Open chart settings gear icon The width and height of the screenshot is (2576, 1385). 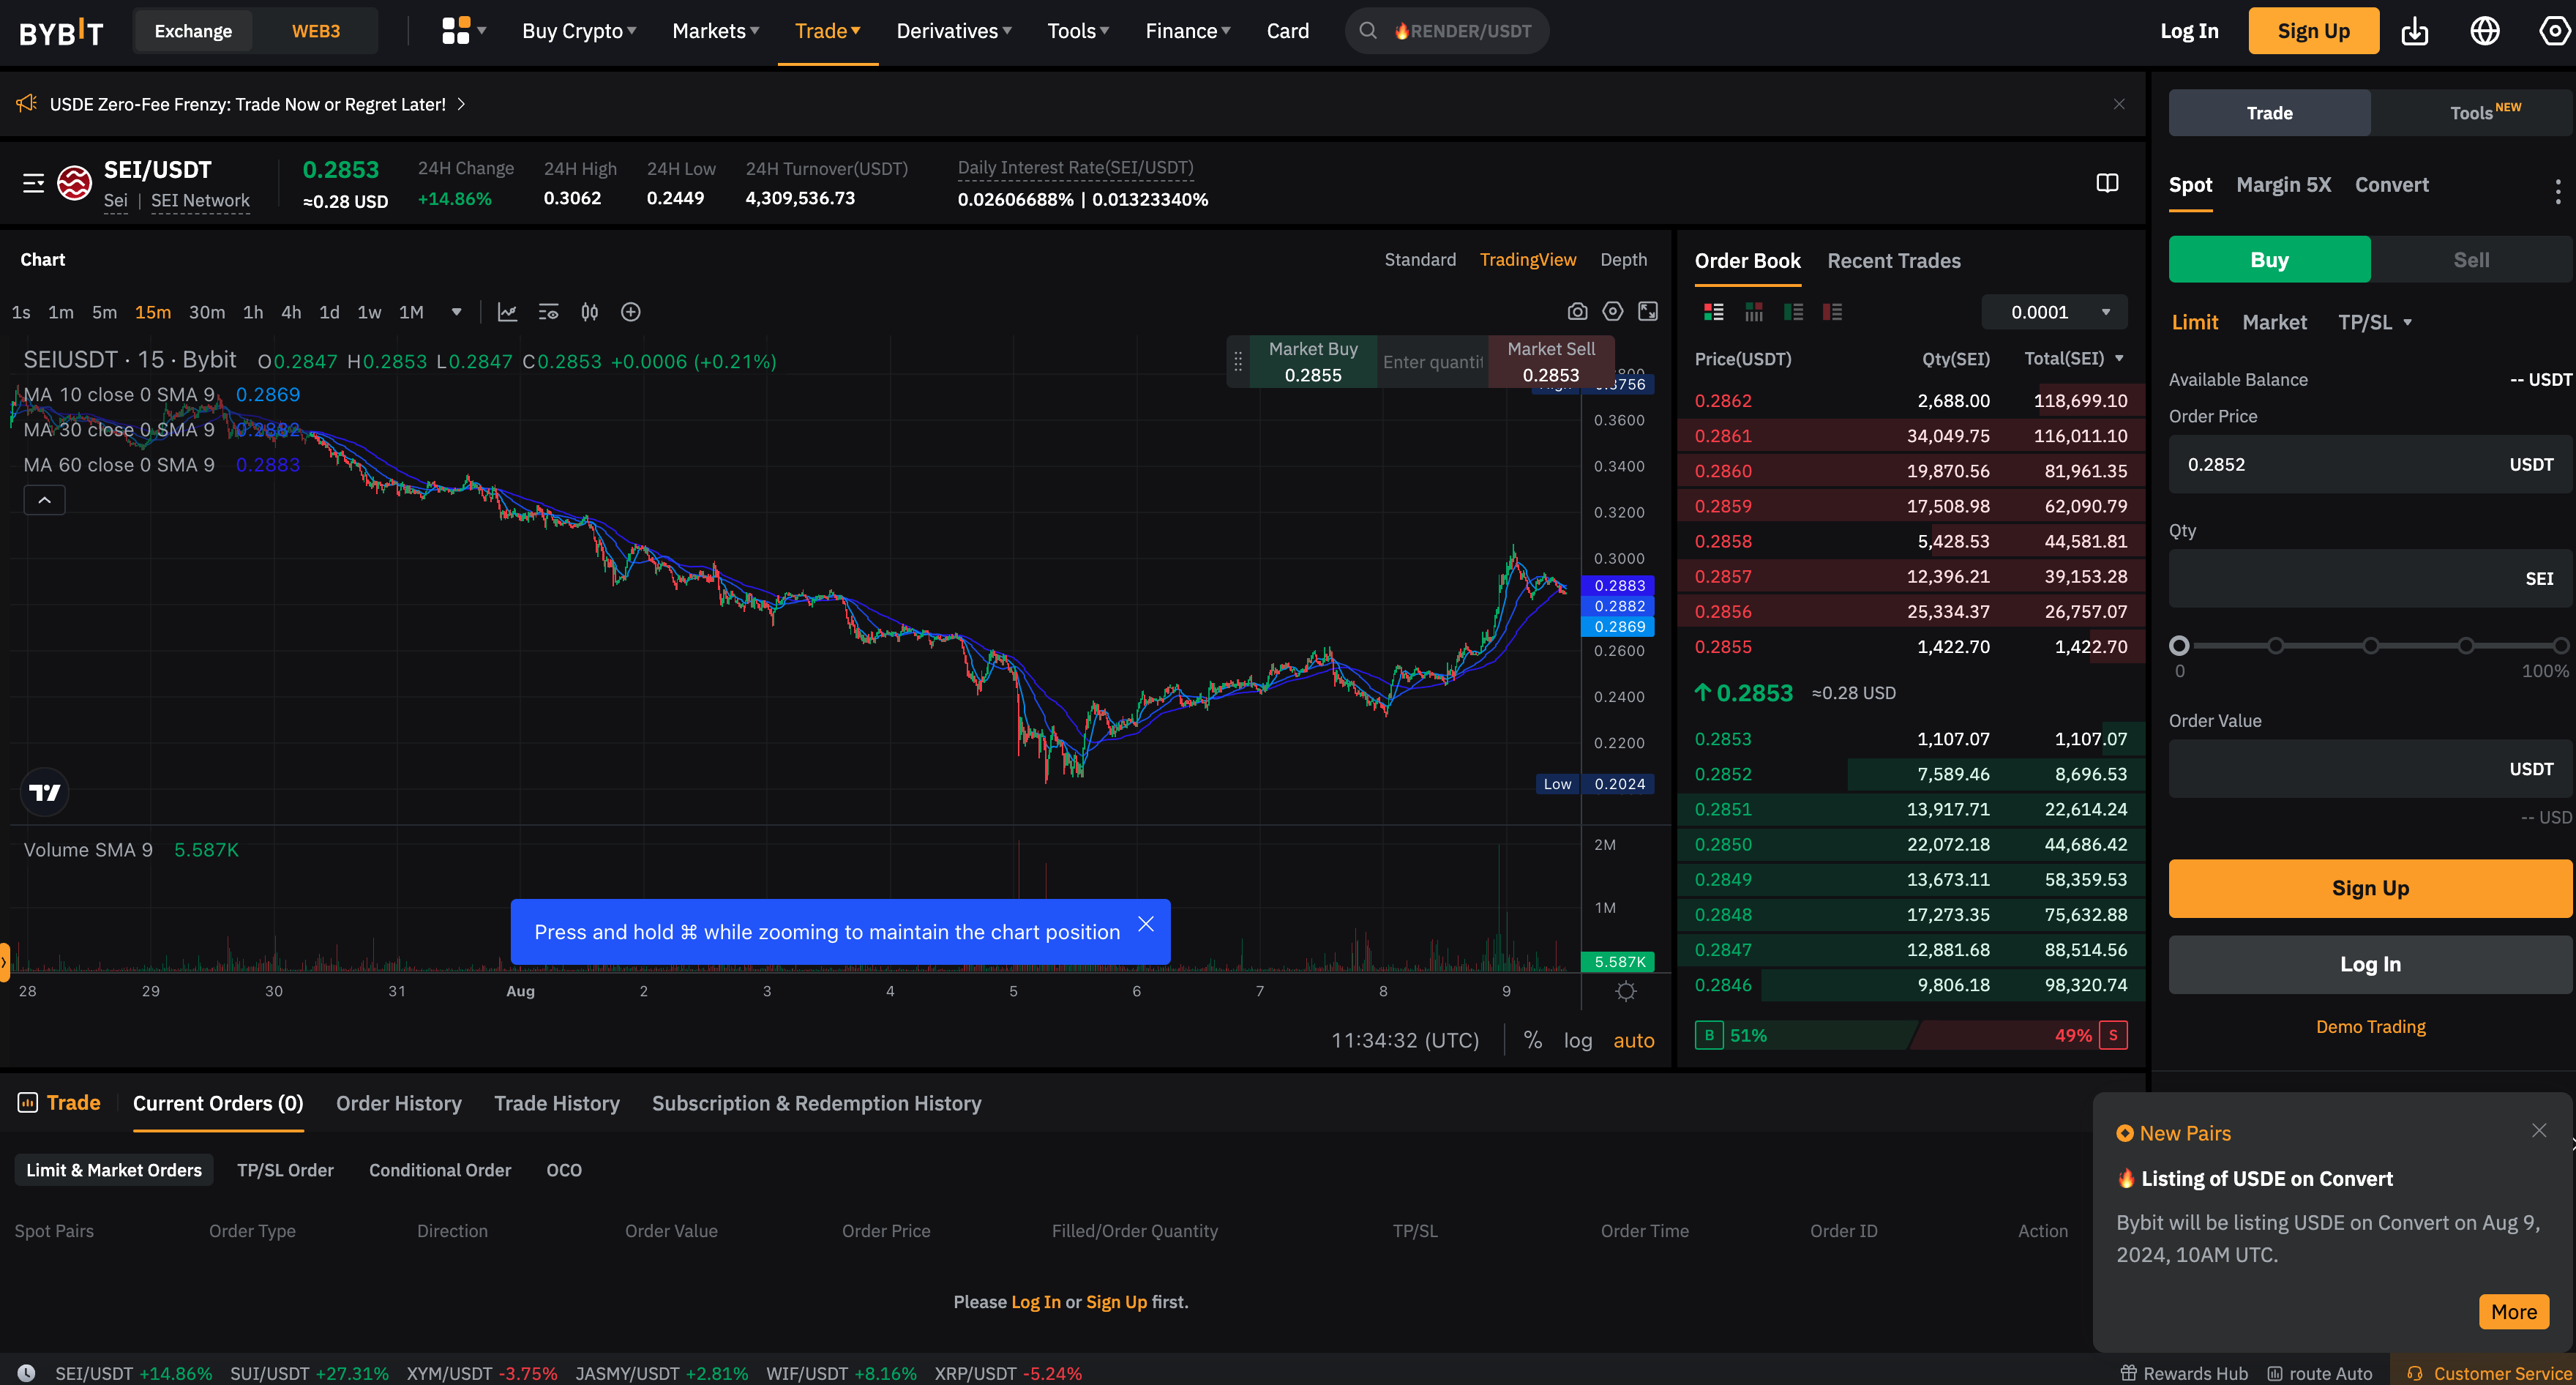(1612, 312)
